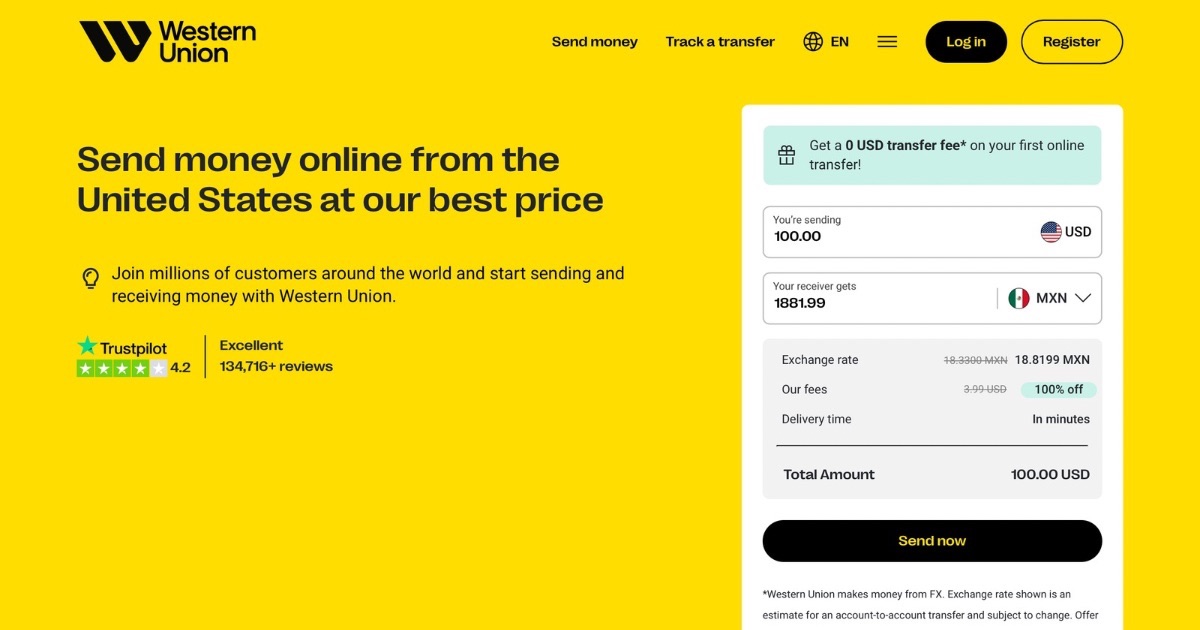1200x630 pixels.
Task: Click the Mexico flag next to MXN
Action: 1019,297
